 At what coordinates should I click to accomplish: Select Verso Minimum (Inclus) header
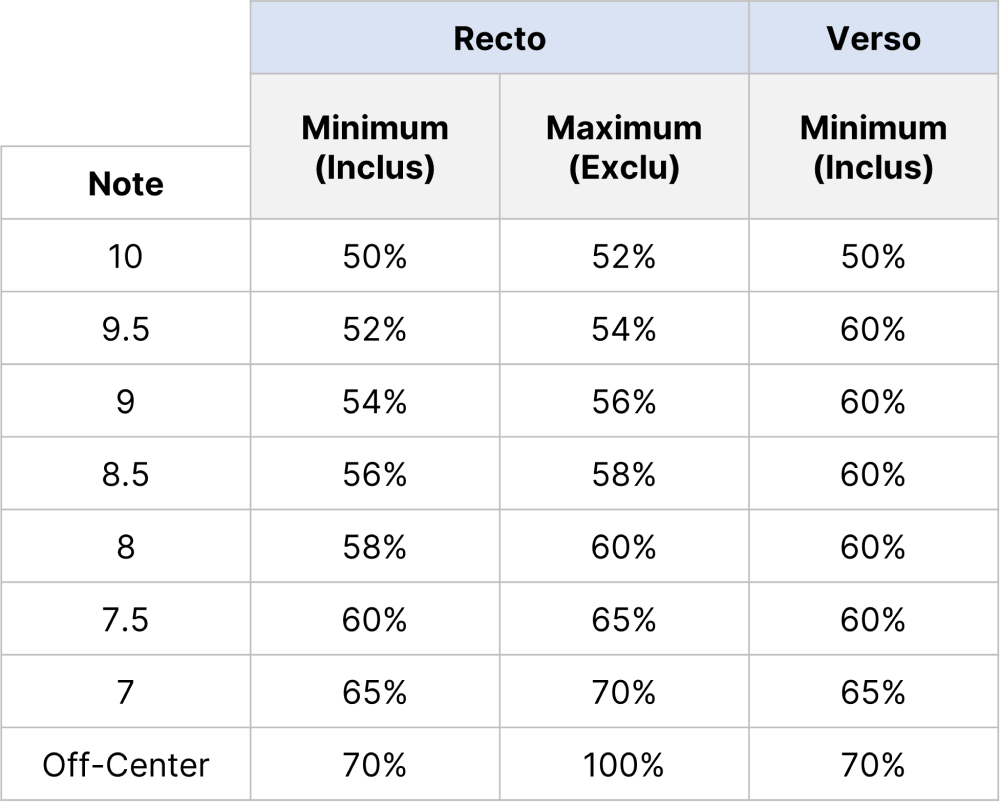click(x=873, y=147)
